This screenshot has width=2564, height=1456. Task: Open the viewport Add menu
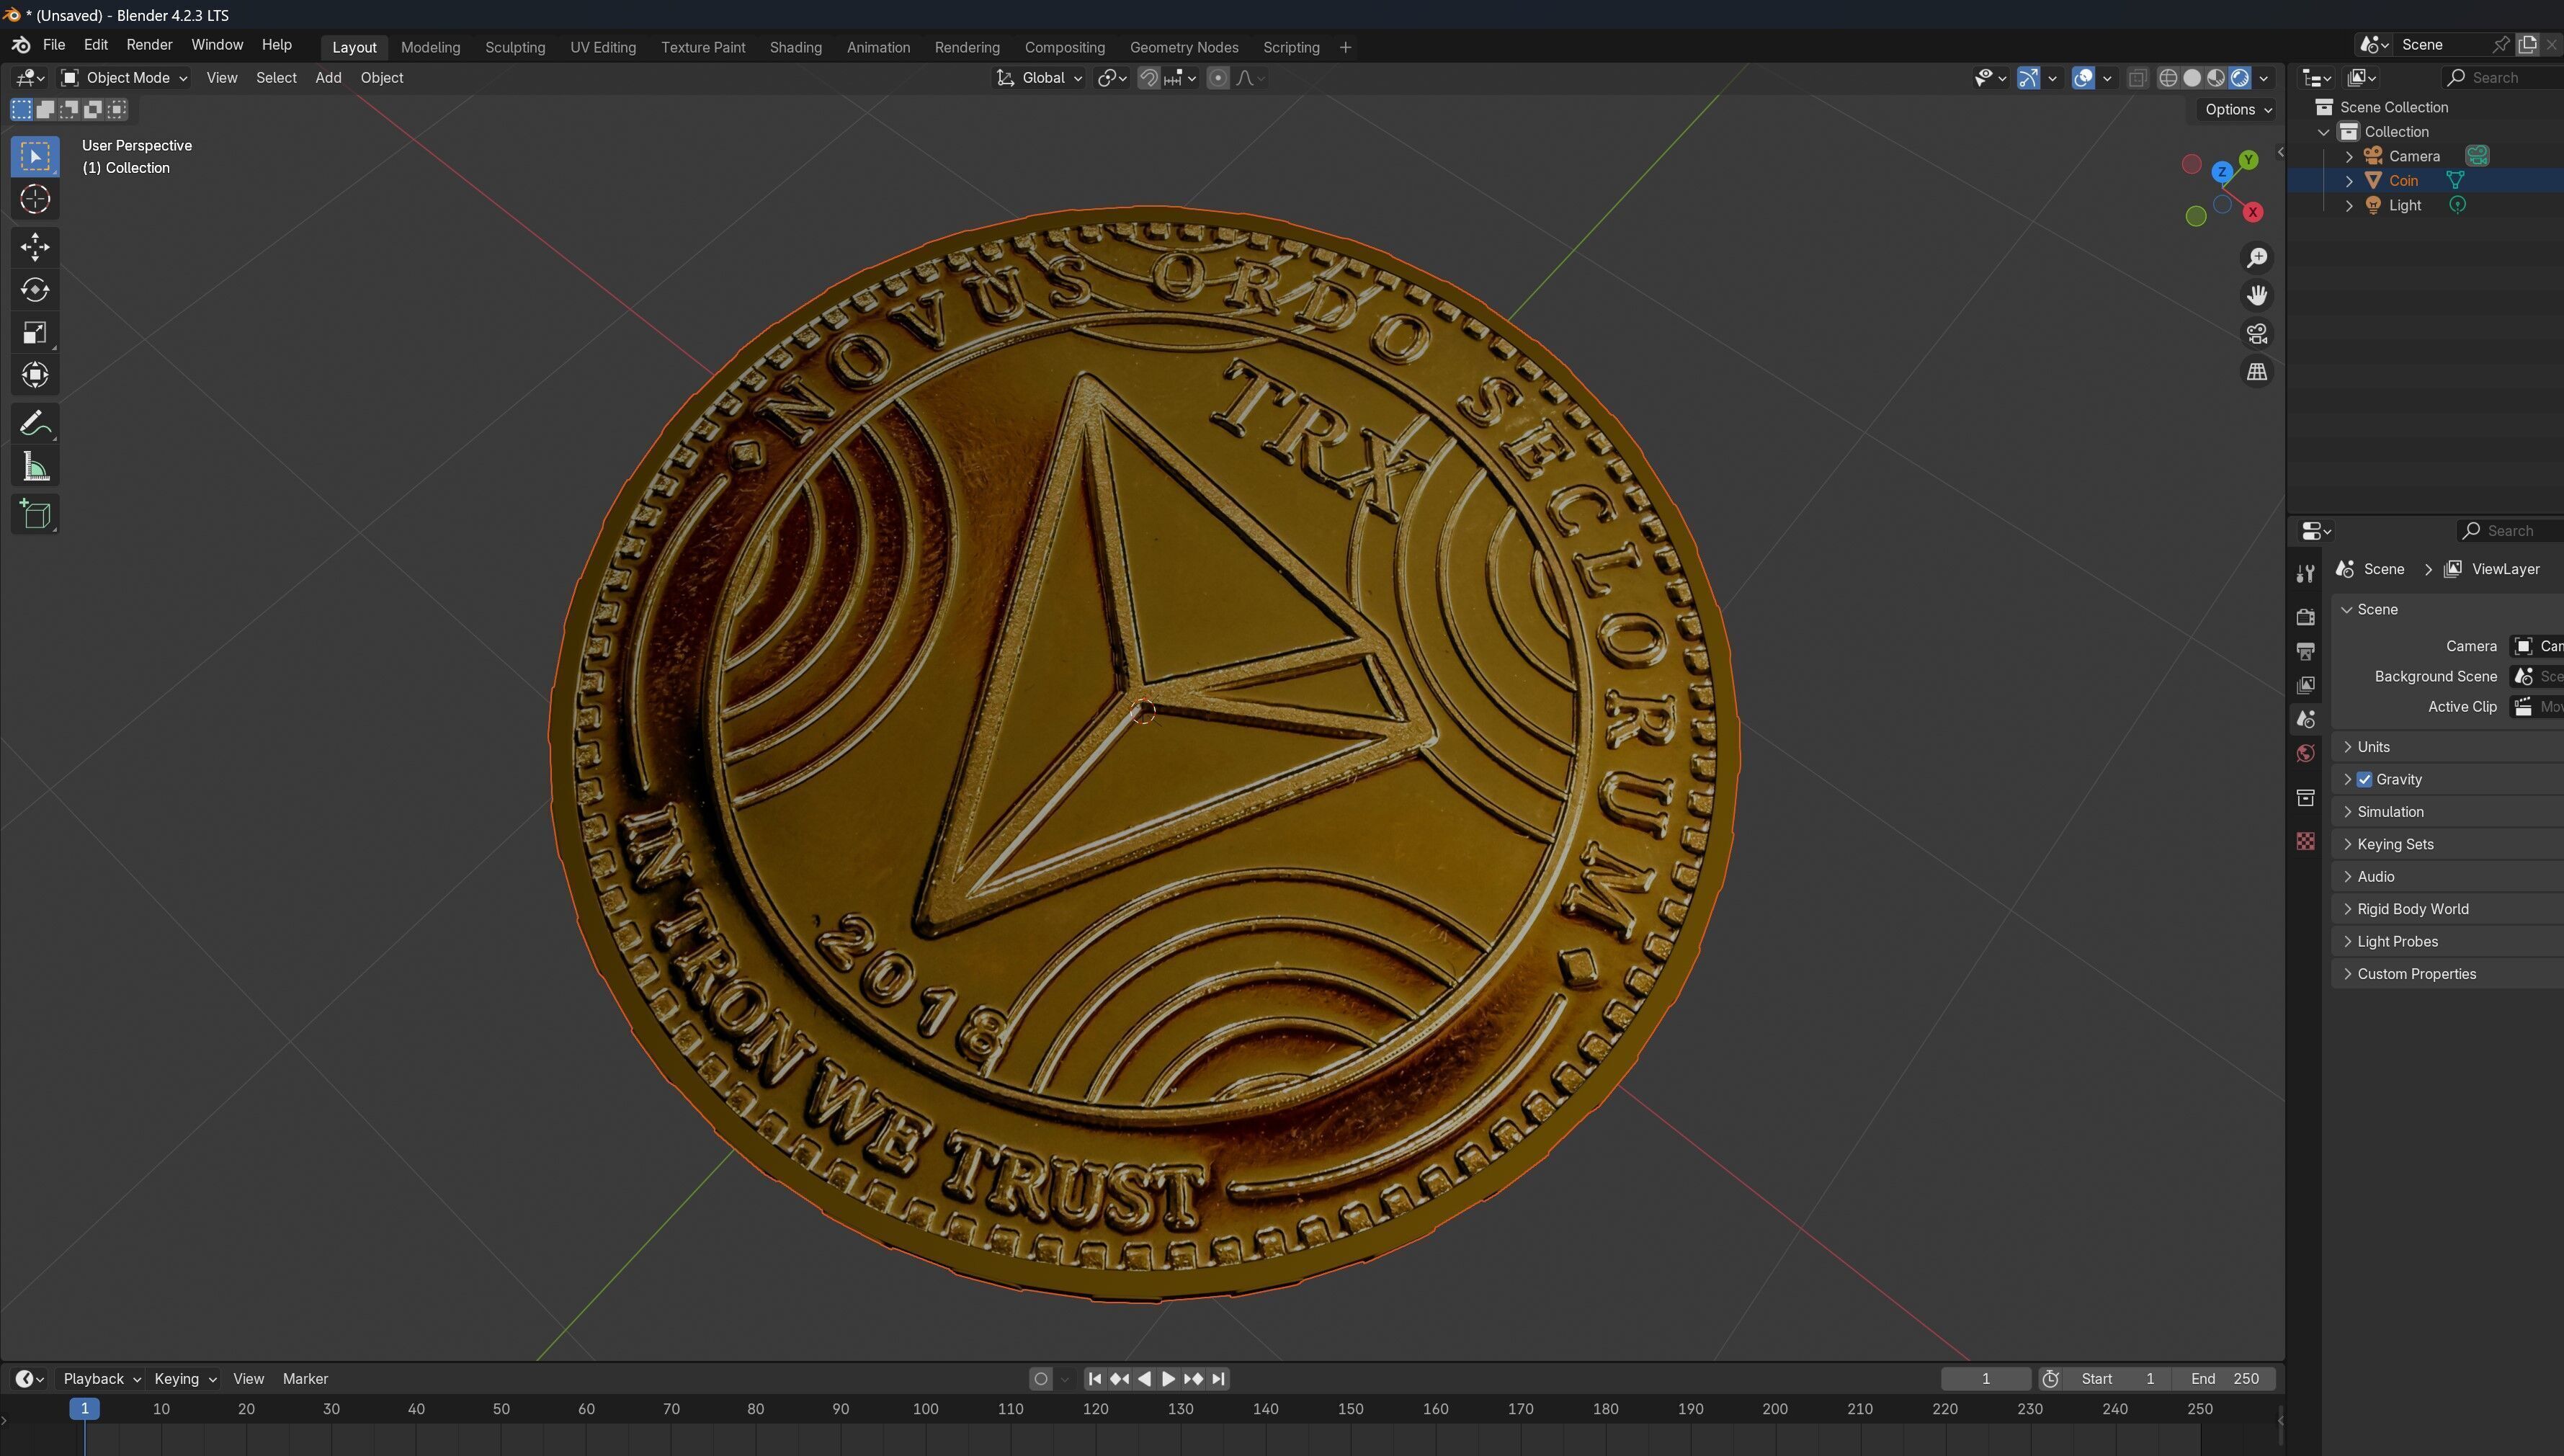[x=328, y=78]
